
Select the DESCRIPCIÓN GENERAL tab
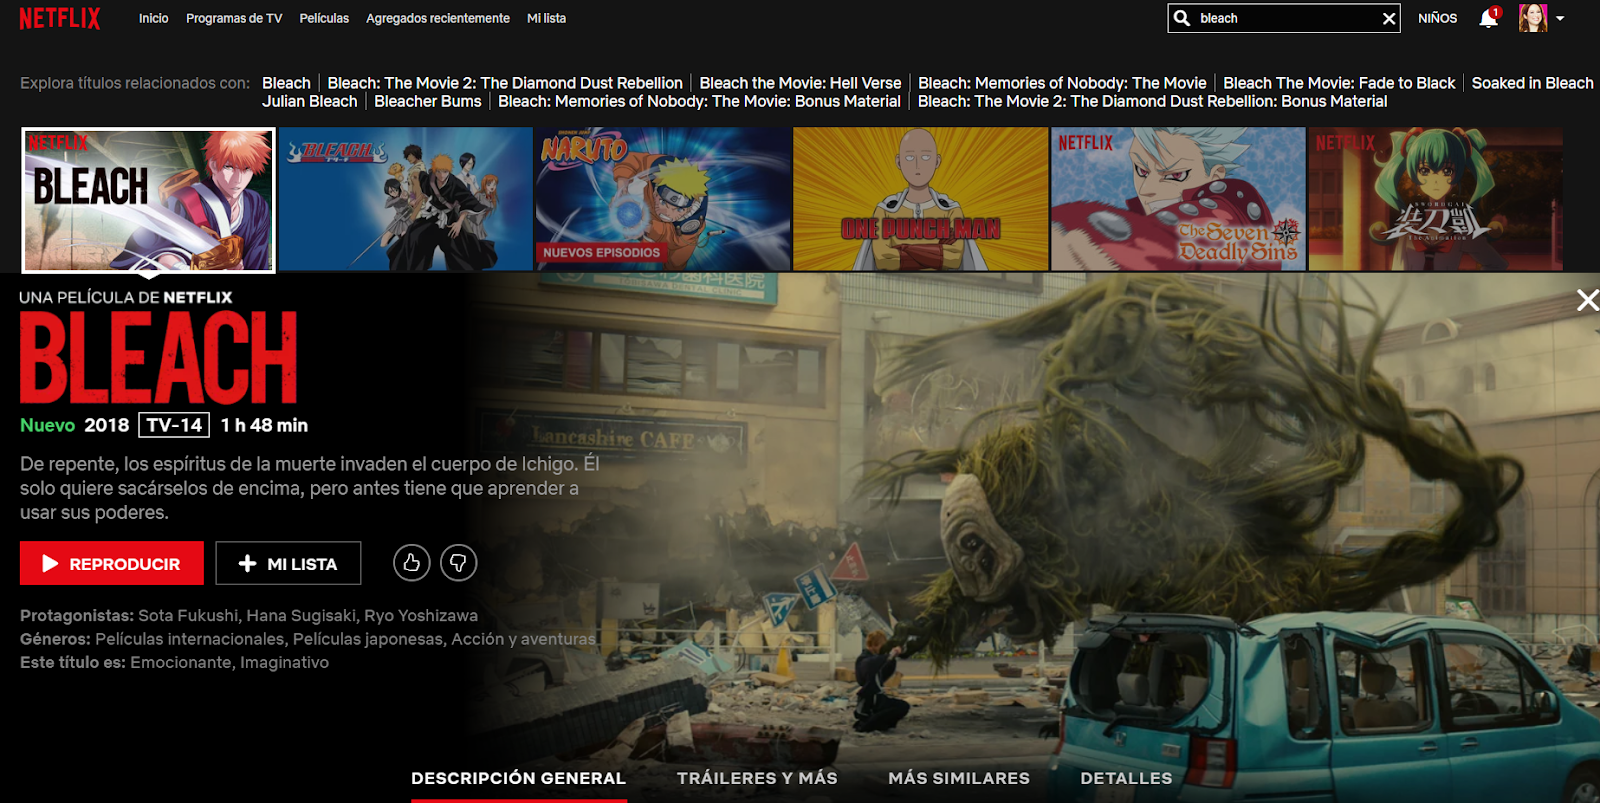tap(518, 778)
